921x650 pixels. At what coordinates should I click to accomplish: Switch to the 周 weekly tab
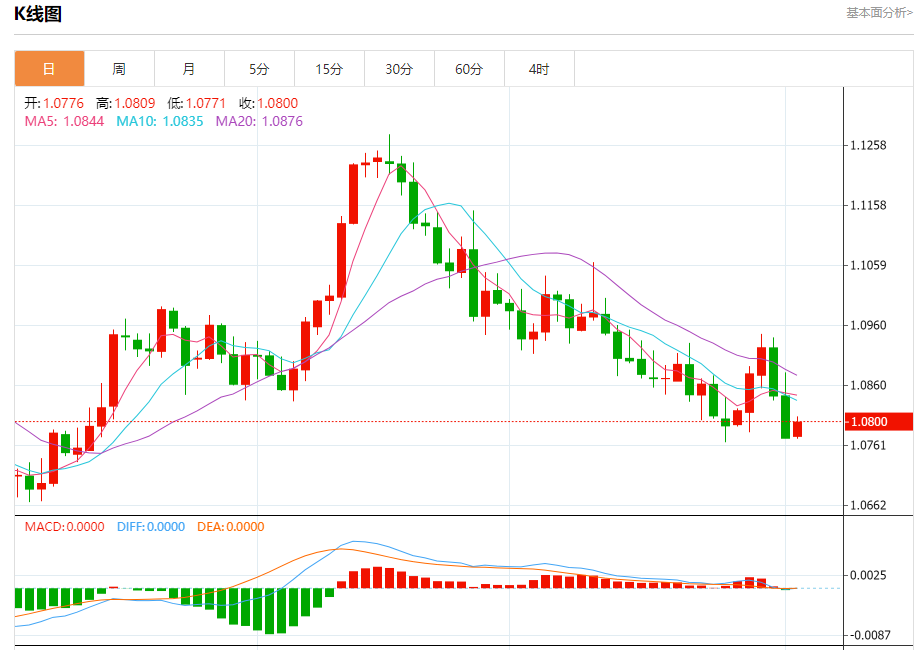click(x=119, y=69)
